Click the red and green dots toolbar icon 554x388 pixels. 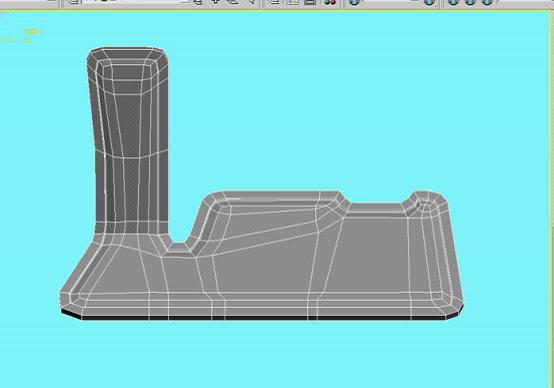[330, 2]
